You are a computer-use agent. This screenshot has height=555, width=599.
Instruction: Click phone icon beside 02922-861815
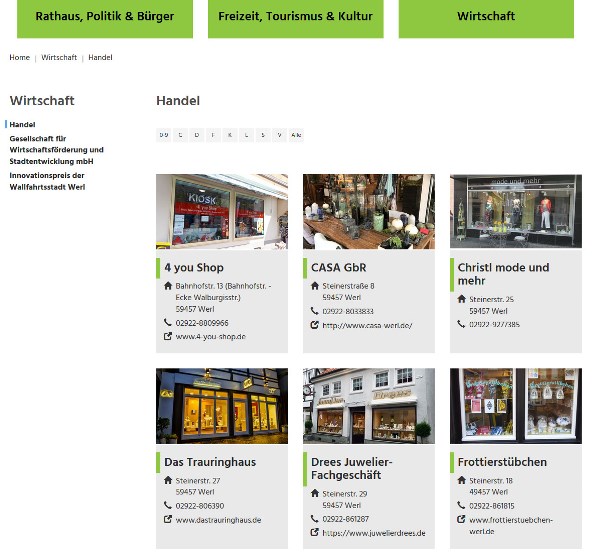tap(461, 505)
